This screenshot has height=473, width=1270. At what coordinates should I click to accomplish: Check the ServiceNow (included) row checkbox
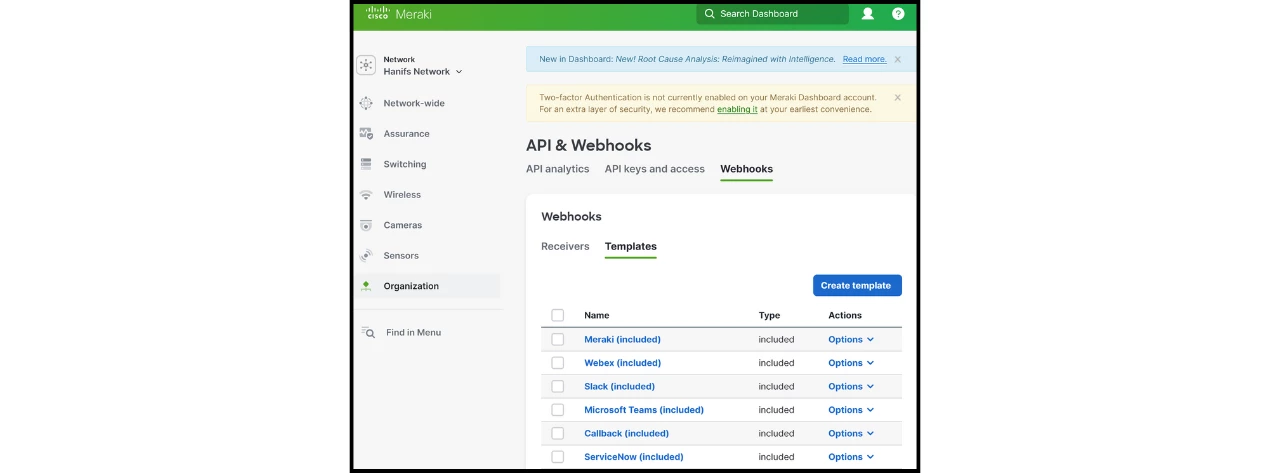[558, 457]
